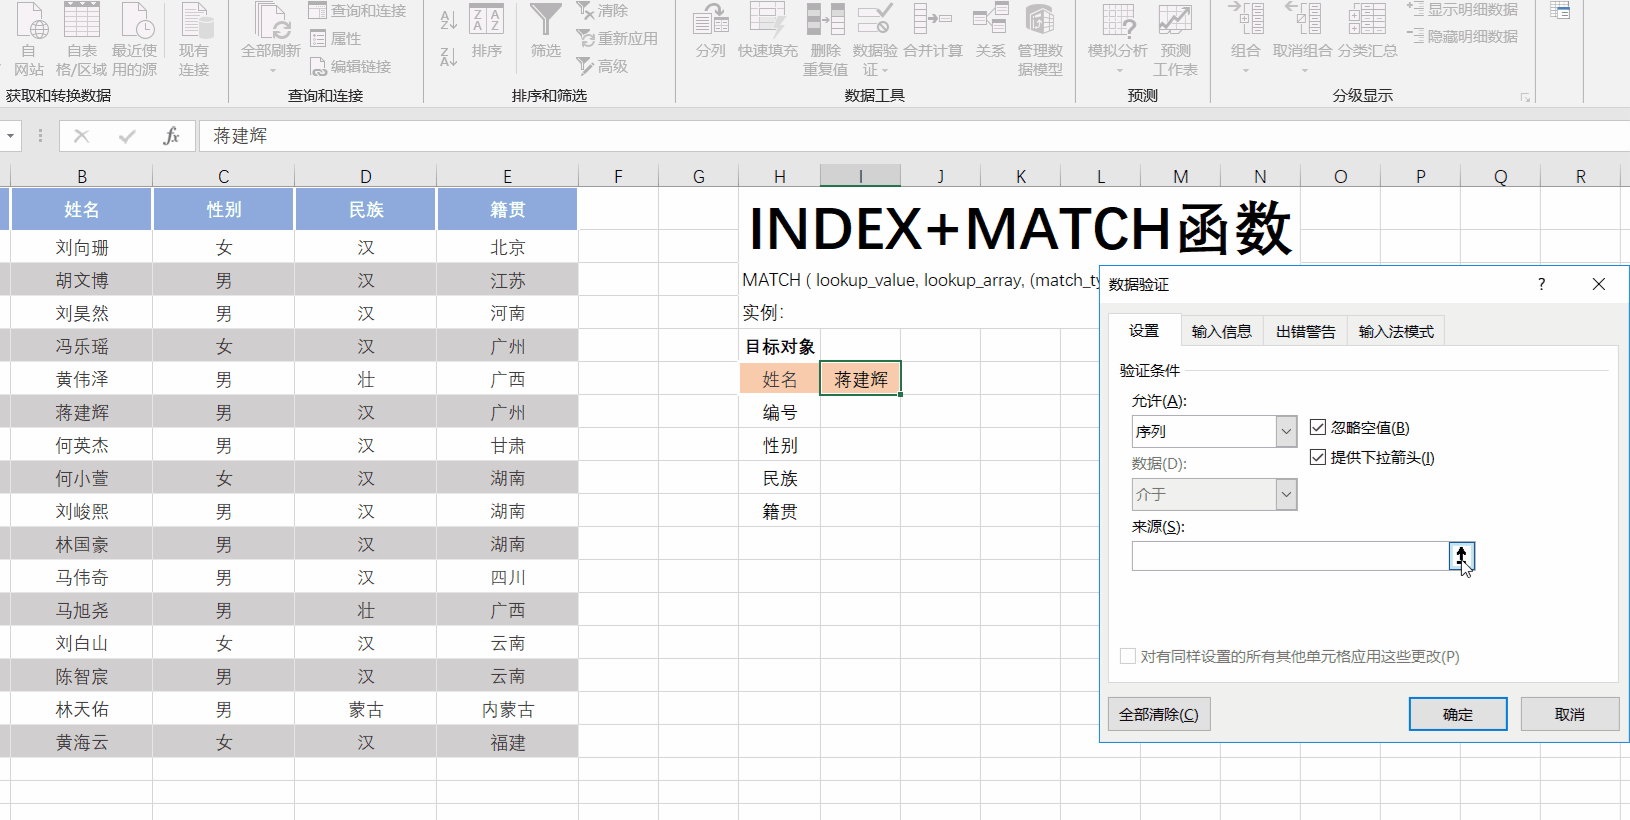This screenshot has height=820, width=1630.
Task: Switch to the 设置 tab
Action: 1144,331
